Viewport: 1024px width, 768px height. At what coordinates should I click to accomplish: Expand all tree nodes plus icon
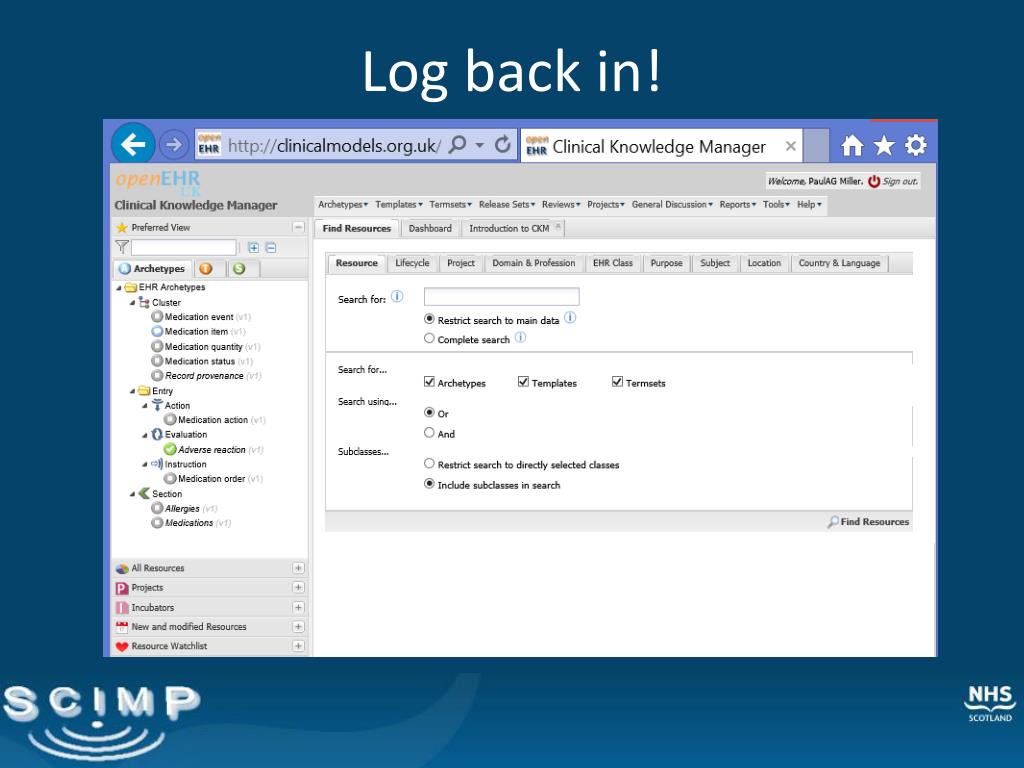[253, 248]
